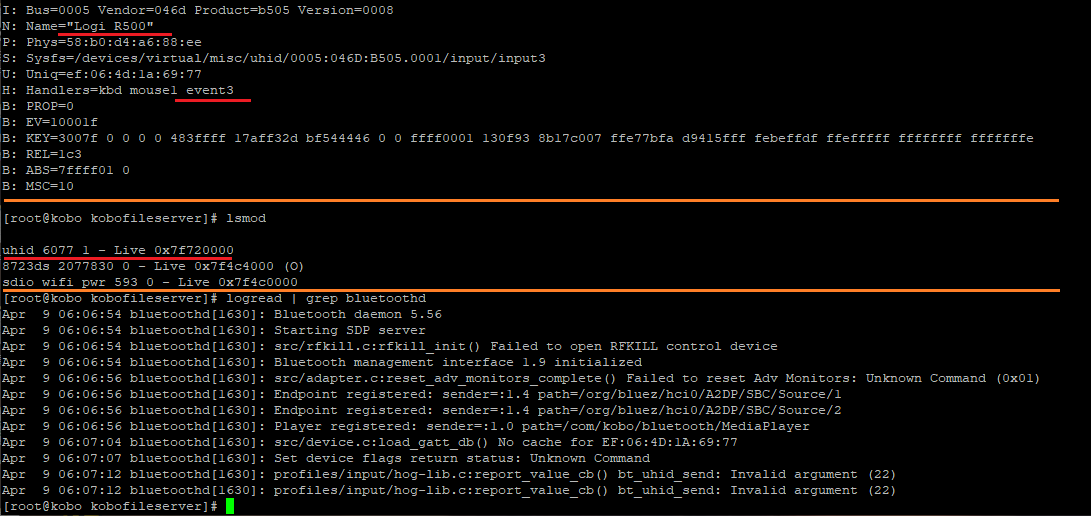Image resolution: width=1091 pixels, height=516 pixels.
Task: Click the "Logi R500" device name
Action: point(119,26)
